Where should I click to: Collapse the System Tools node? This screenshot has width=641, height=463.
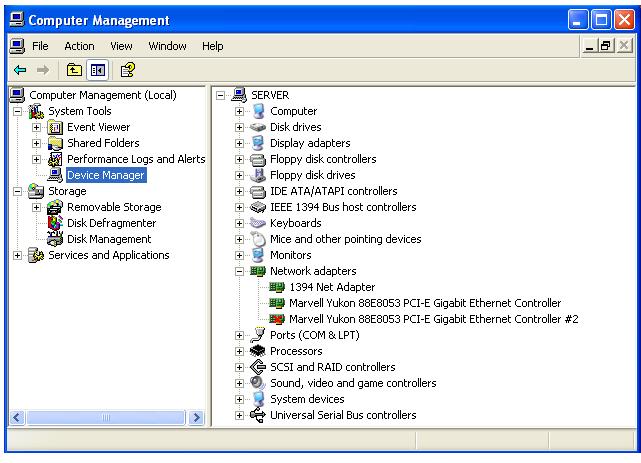(17, 112)
